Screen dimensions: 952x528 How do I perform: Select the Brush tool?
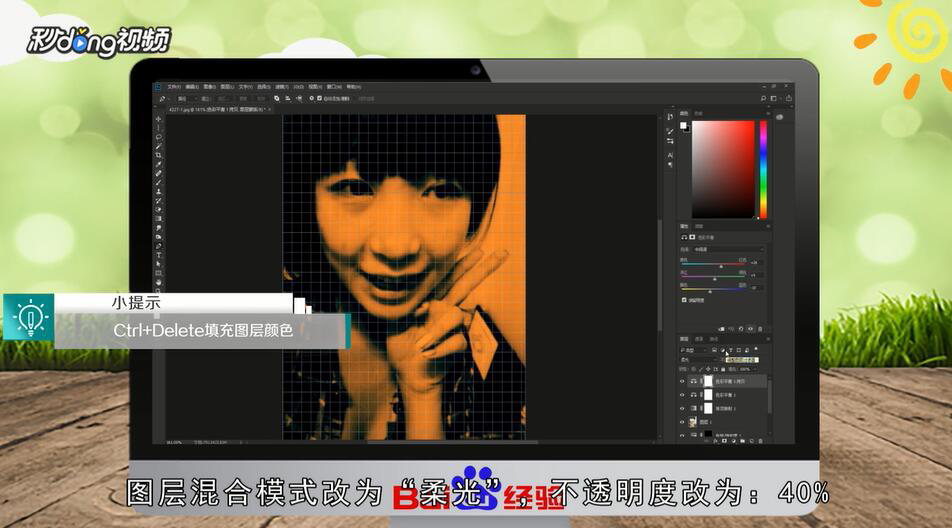pyautogui.click(x=158, y=183)
